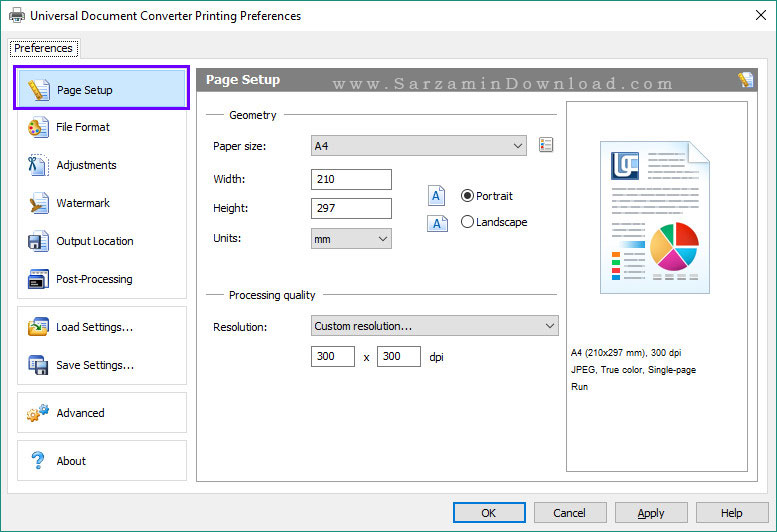Click the Apply button

coord(651,513)
